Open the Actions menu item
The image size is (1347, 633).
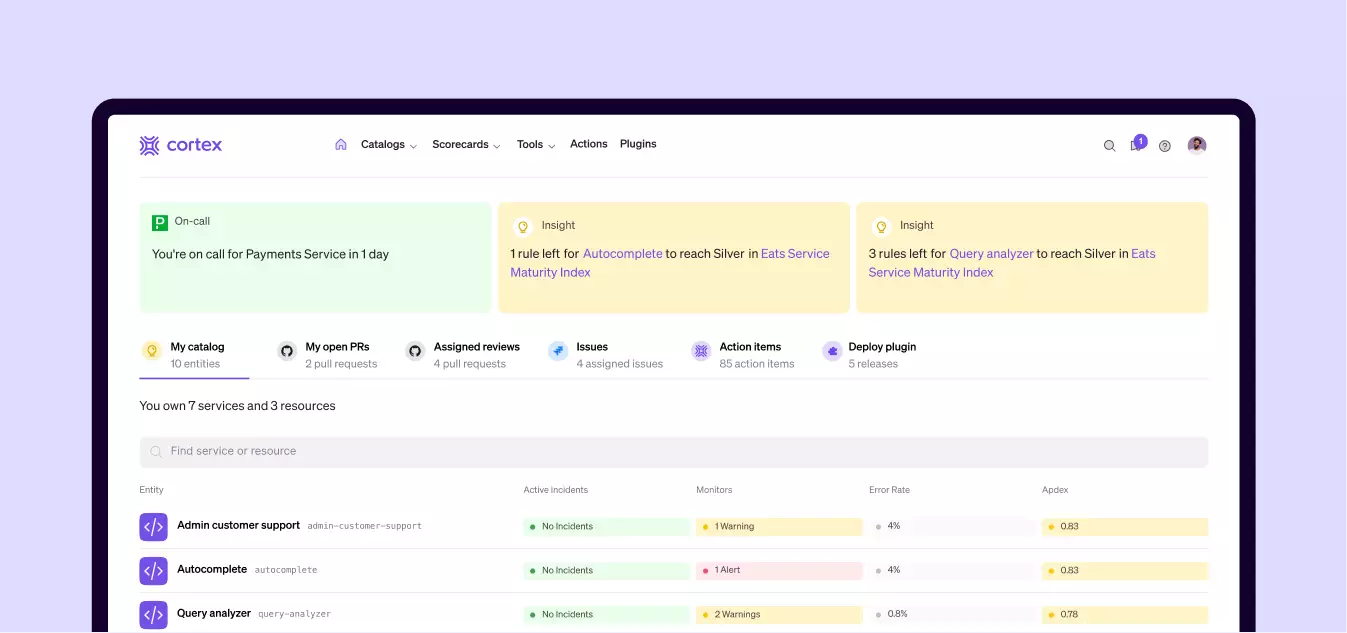(x=588, y=144)
